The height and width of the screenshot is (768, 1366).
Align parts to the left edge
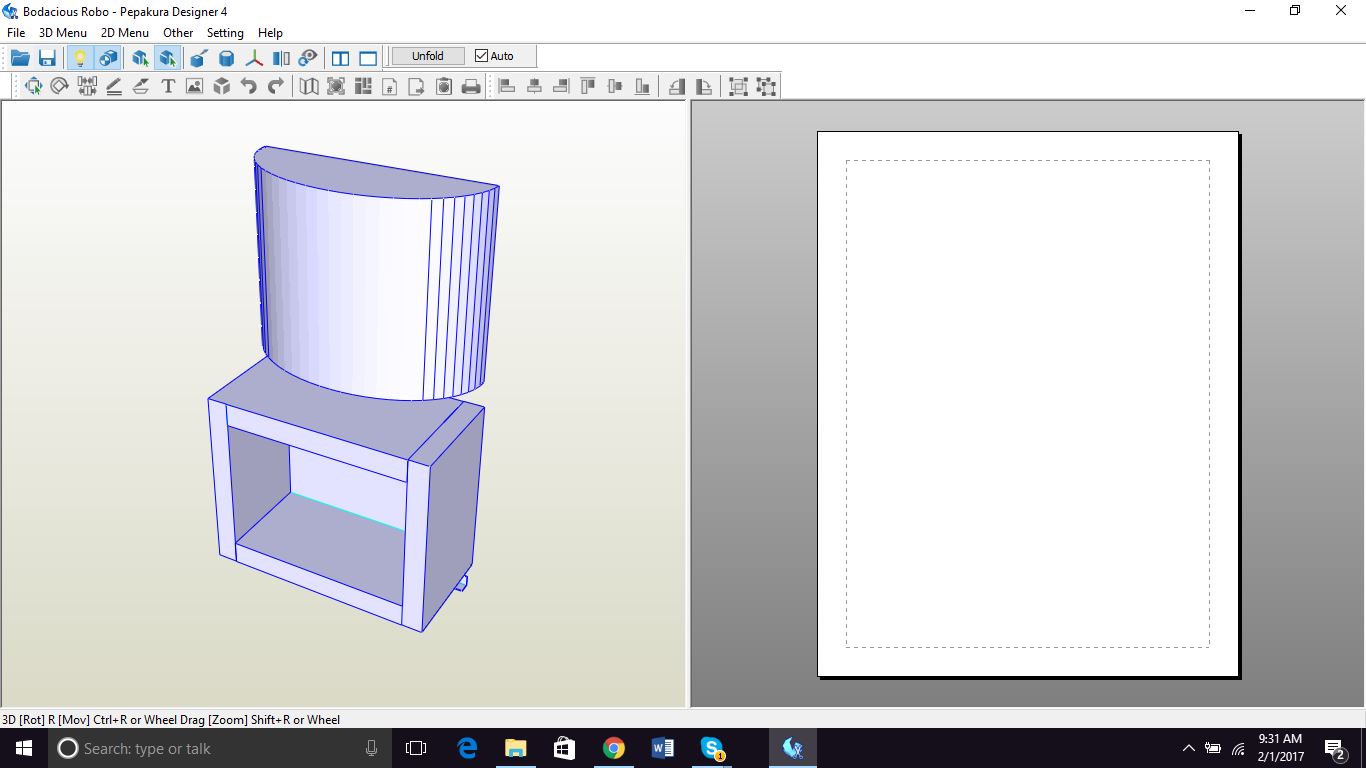pyautogui.click(x=507, y=86)
